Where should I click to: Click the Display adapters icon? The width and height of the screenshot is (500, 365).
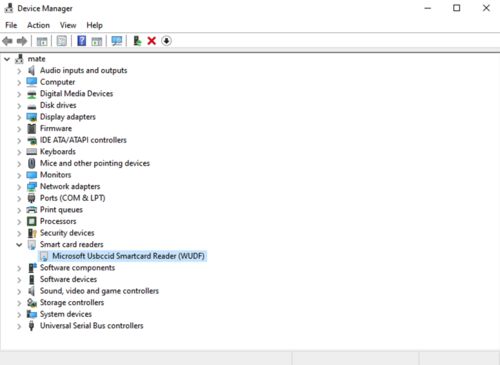pos(32,117)
